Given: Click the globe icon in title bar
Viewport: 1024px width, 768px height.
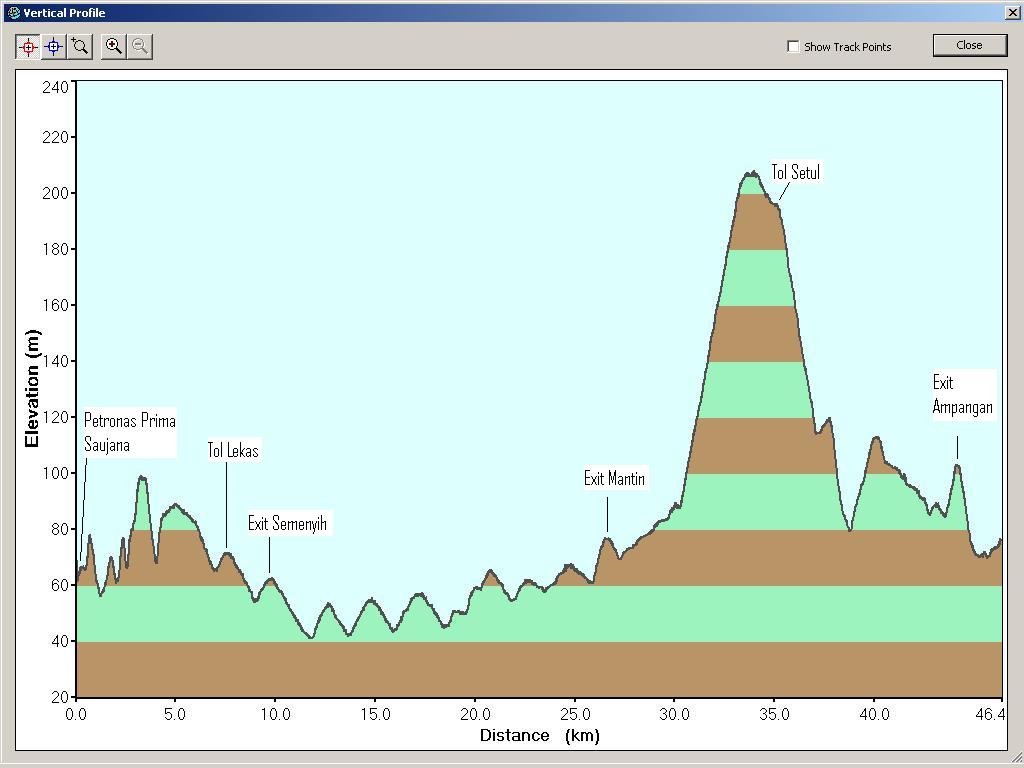Looking at the screenshot, I should tap(13, 13).
